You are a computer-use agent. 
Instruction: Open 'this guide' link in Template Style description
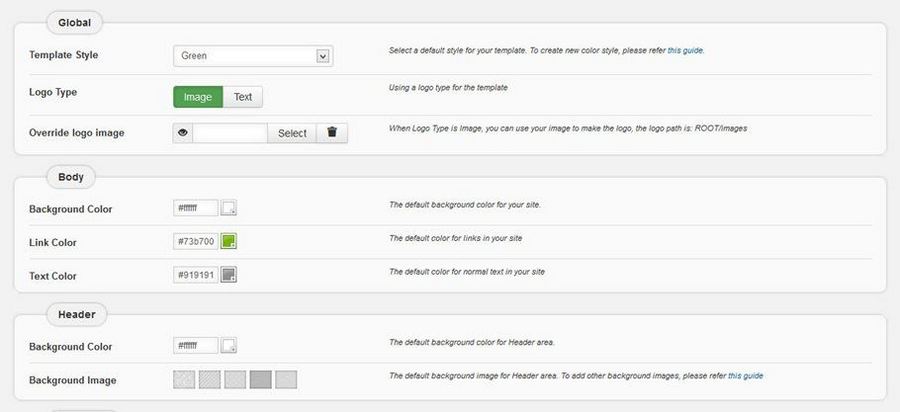pos(686,50)
